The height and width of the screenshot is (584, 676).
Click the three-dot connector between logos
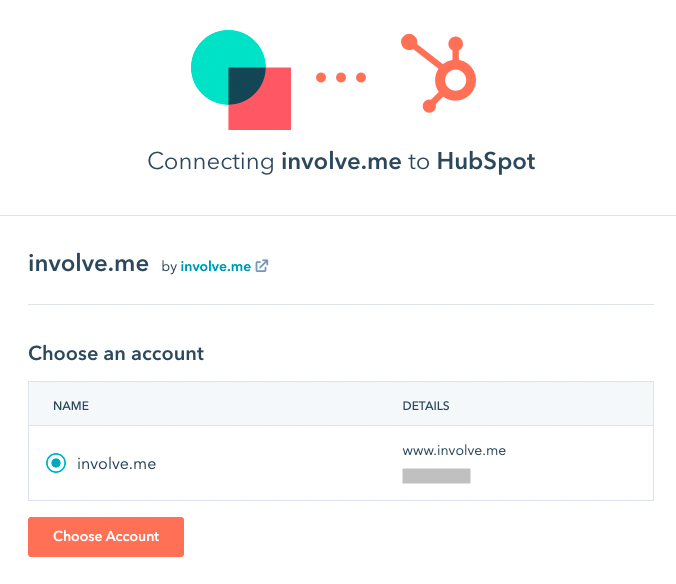click(341, 77)
